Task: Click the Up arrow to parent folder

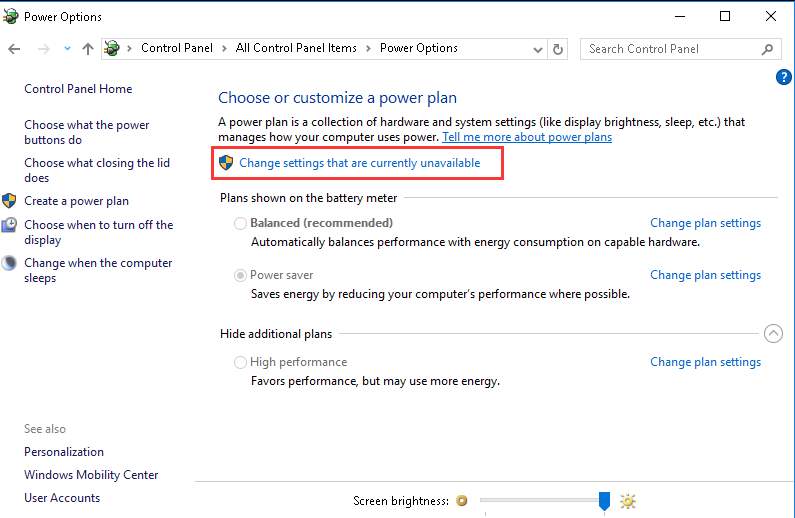Action: (x=88, y=48)
